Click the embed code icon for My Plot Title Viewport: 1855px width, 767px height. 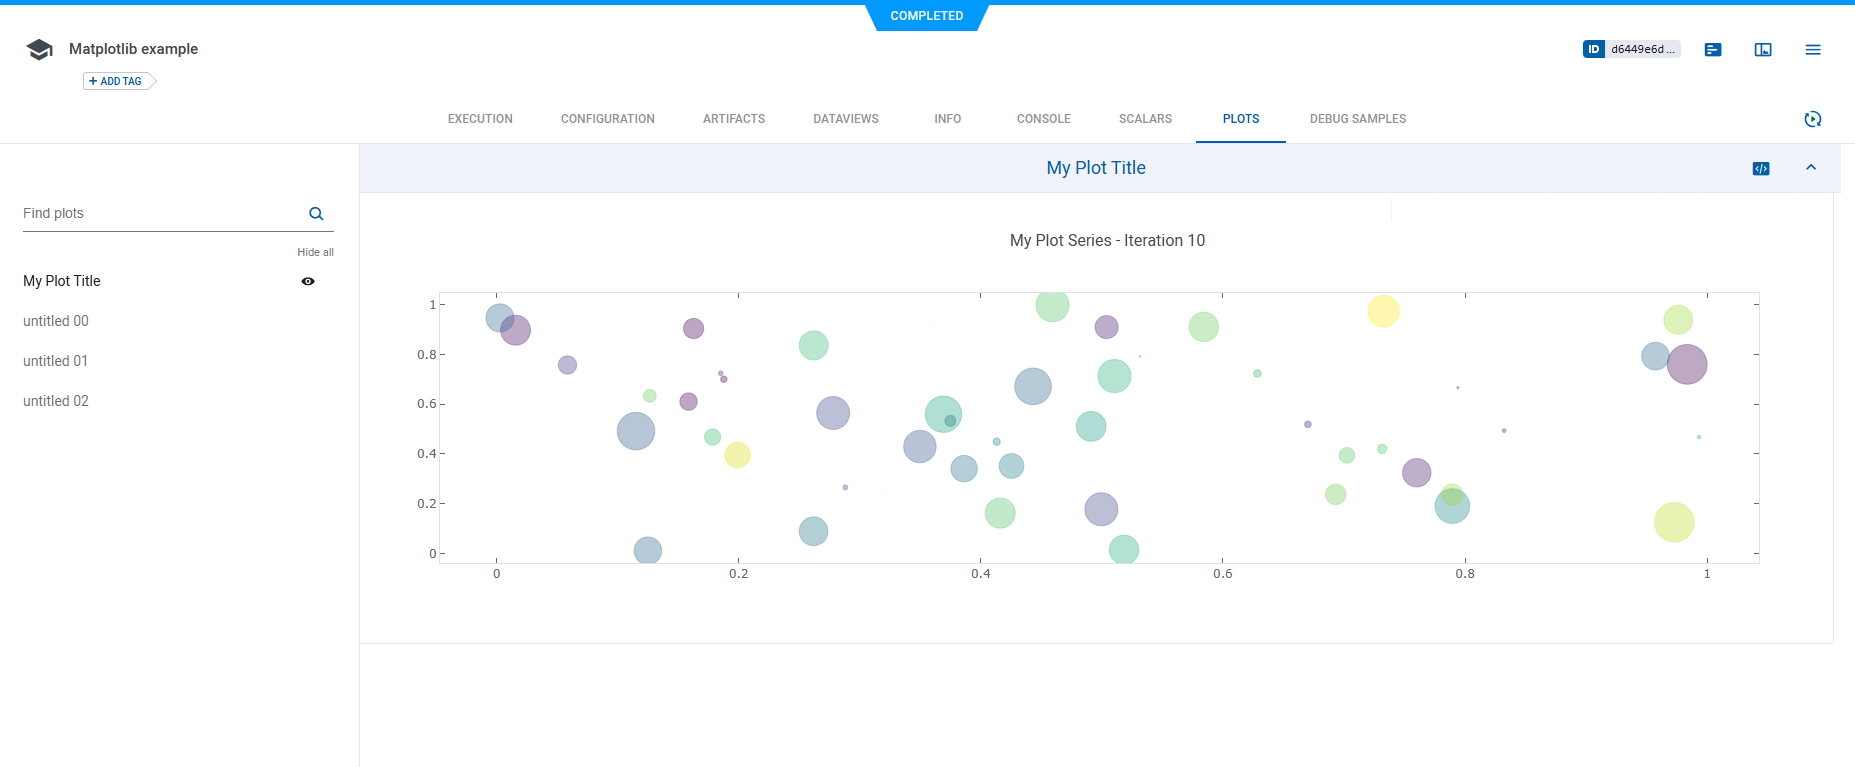tap(1761, 169)
